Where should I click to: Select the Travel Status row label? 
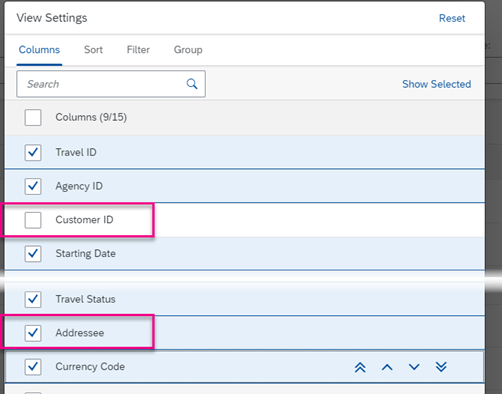(85, 299)
